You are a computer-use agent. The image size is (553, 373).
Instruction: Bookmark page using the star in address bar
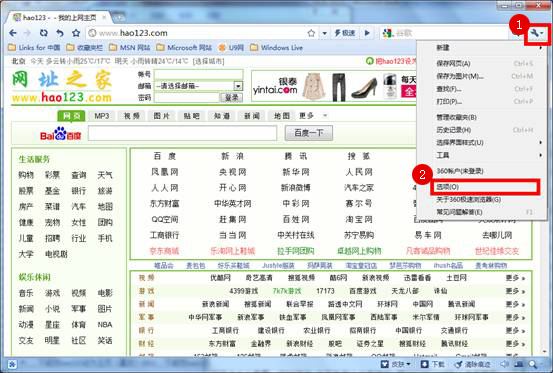(x=311, y=33)
